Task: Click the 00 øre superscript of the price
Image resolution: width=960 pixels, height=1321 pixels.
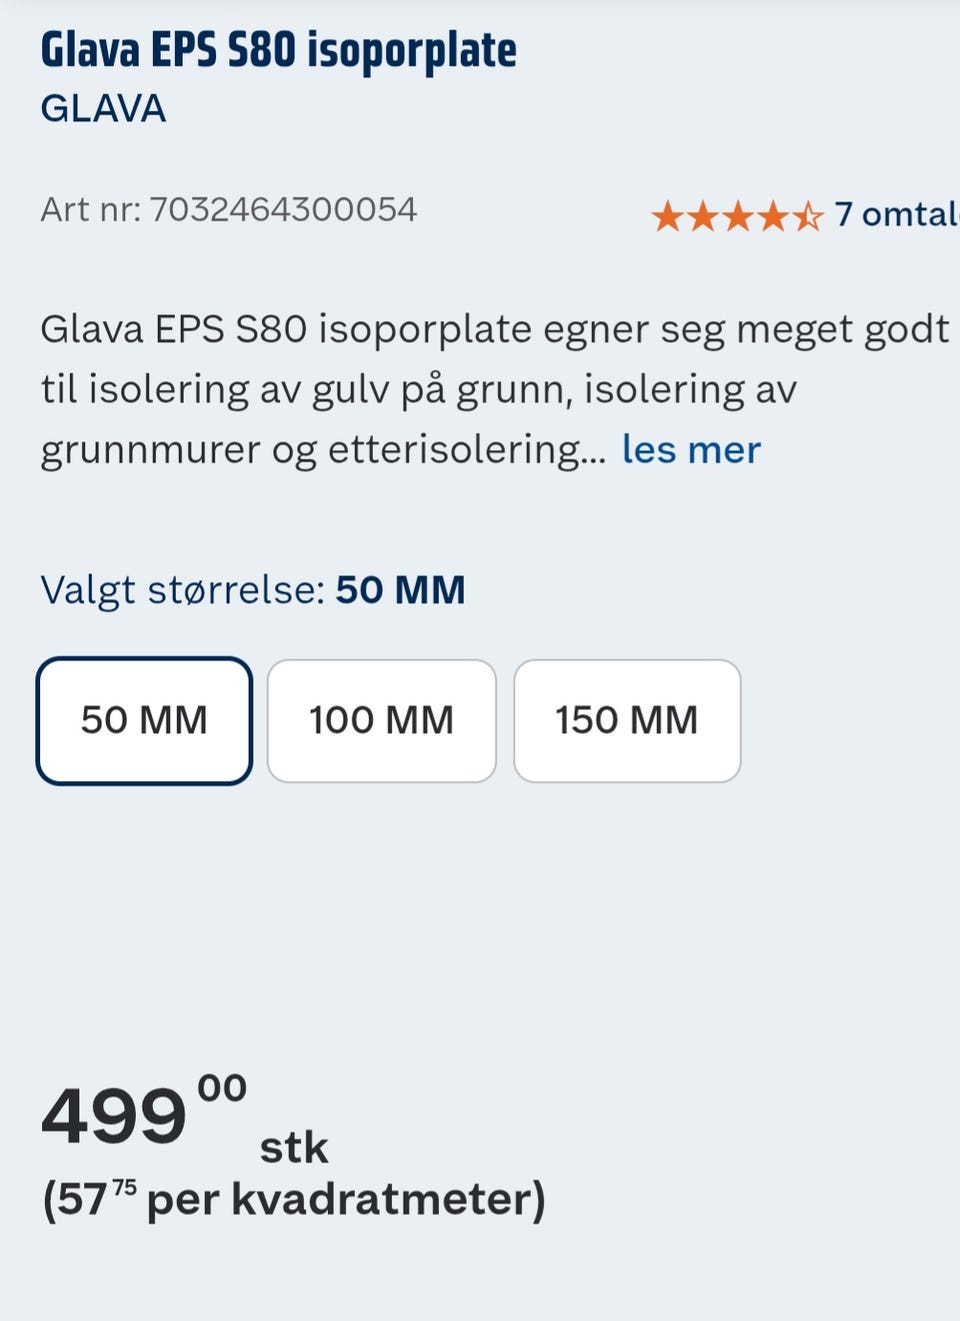Action: (x=222, y=1088)
